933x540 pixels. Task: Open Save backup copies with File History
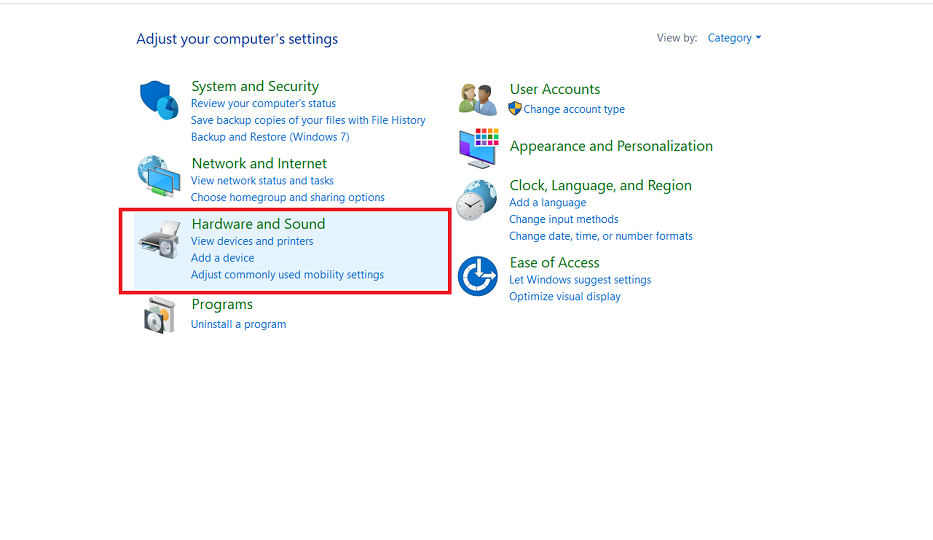point(308,120)
